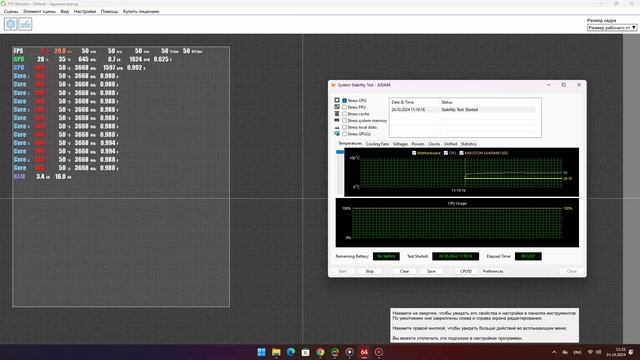The width and height of the screenshot is (640, 360).
Task: Click the gear settings icon in FPS Monitor toolbar
Action: point(11,24)
